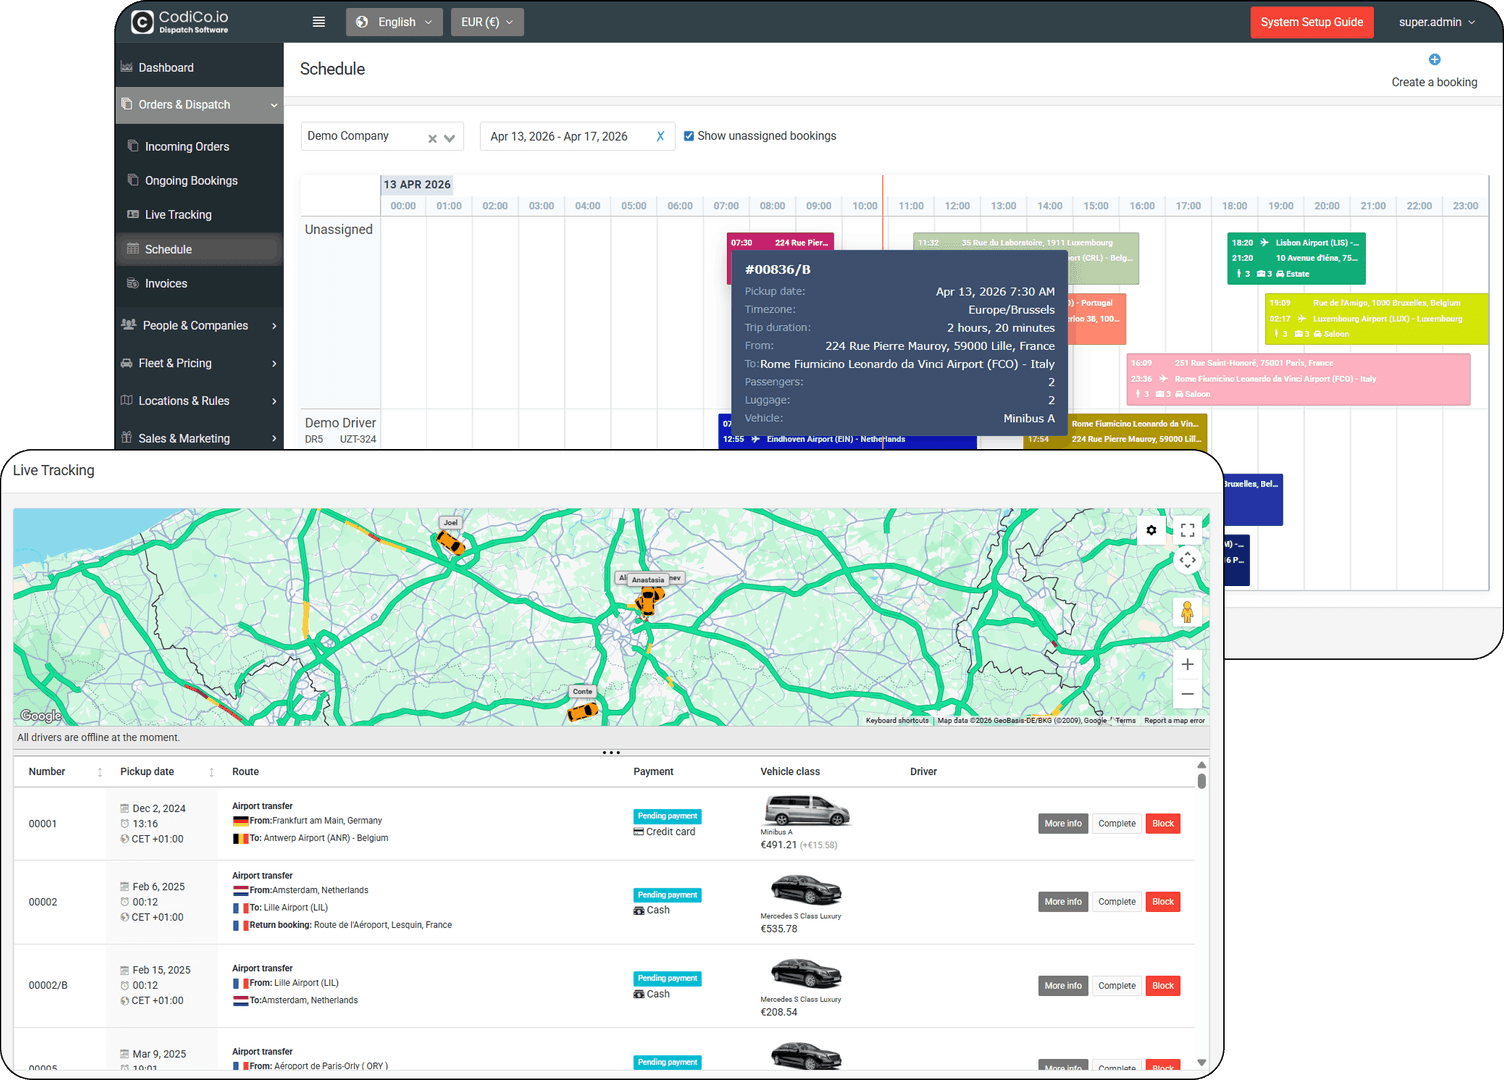
Task: Select the Street View pegman icon
Action: tap(1187, 611)
